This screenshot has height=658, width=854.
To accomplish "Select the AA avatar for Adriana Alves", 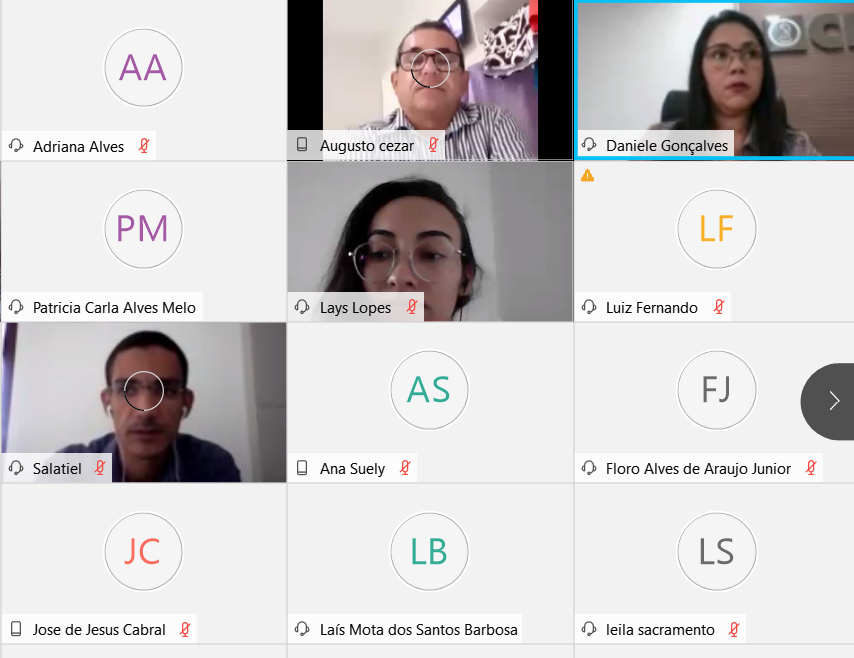I will pyautogui.click(x=143, y=68).
